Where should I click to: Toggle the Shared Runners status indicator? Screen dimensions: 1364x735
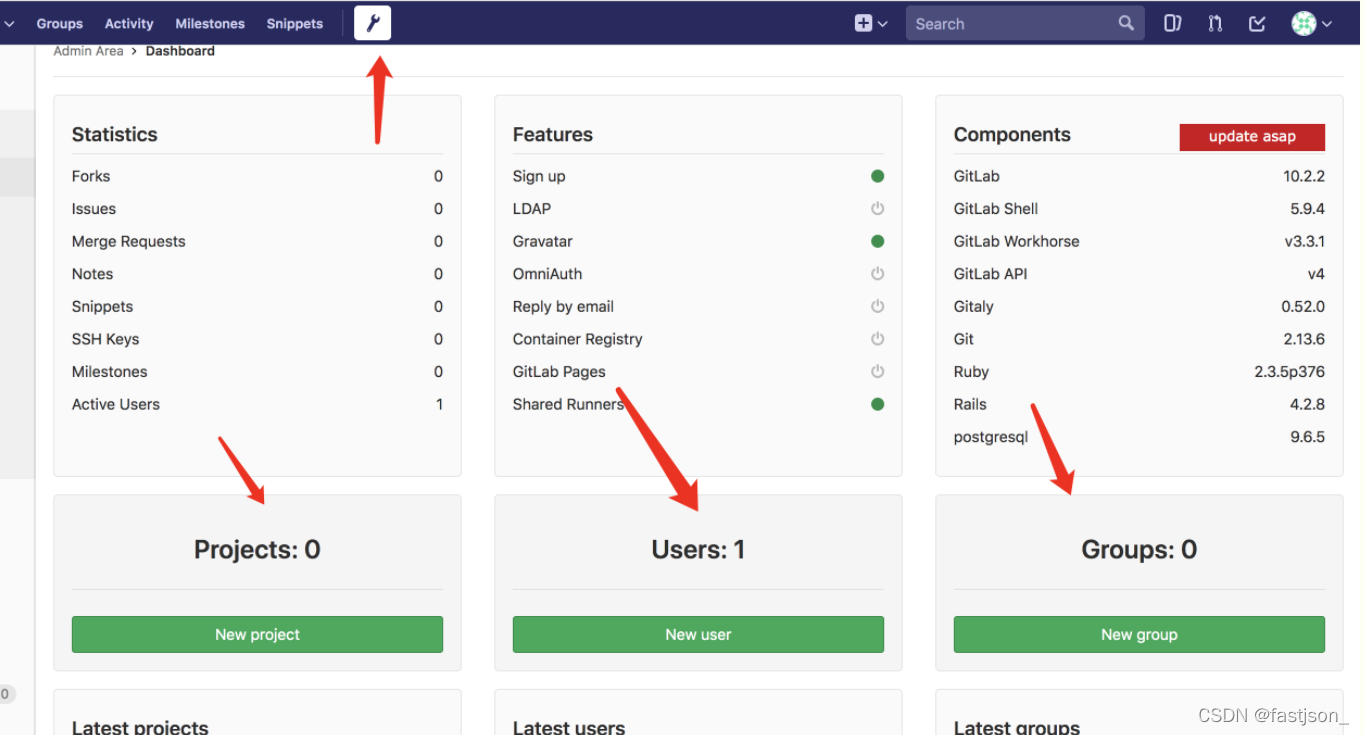(877, 404)
